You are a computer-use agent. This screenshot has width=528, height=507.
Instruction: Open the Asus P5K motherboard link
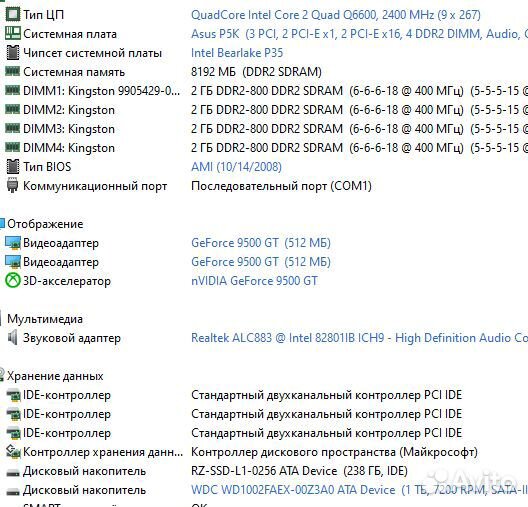359,34
